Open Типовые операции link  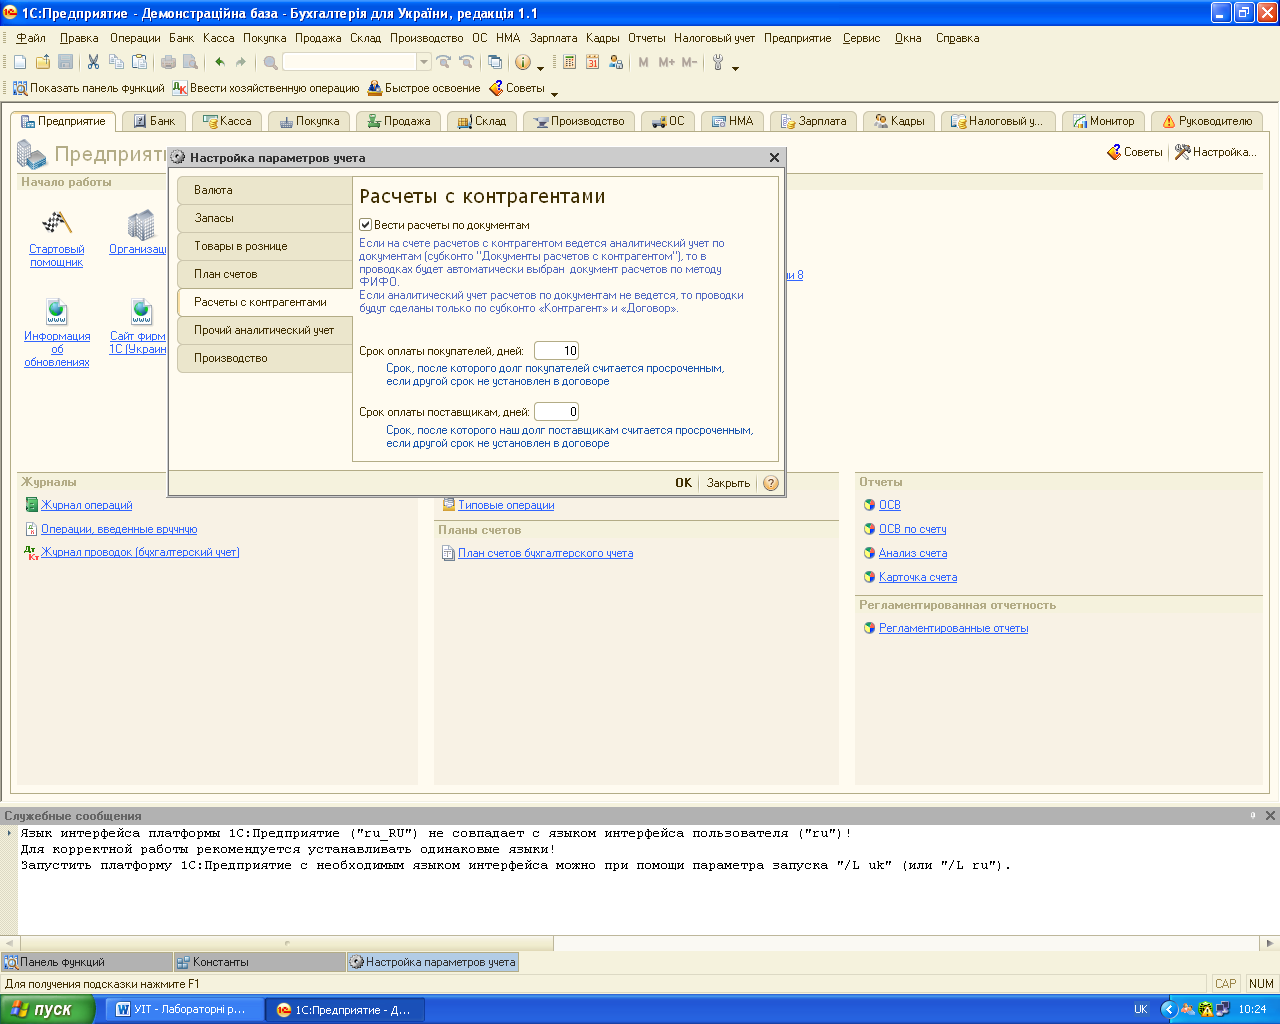(506, 505)
